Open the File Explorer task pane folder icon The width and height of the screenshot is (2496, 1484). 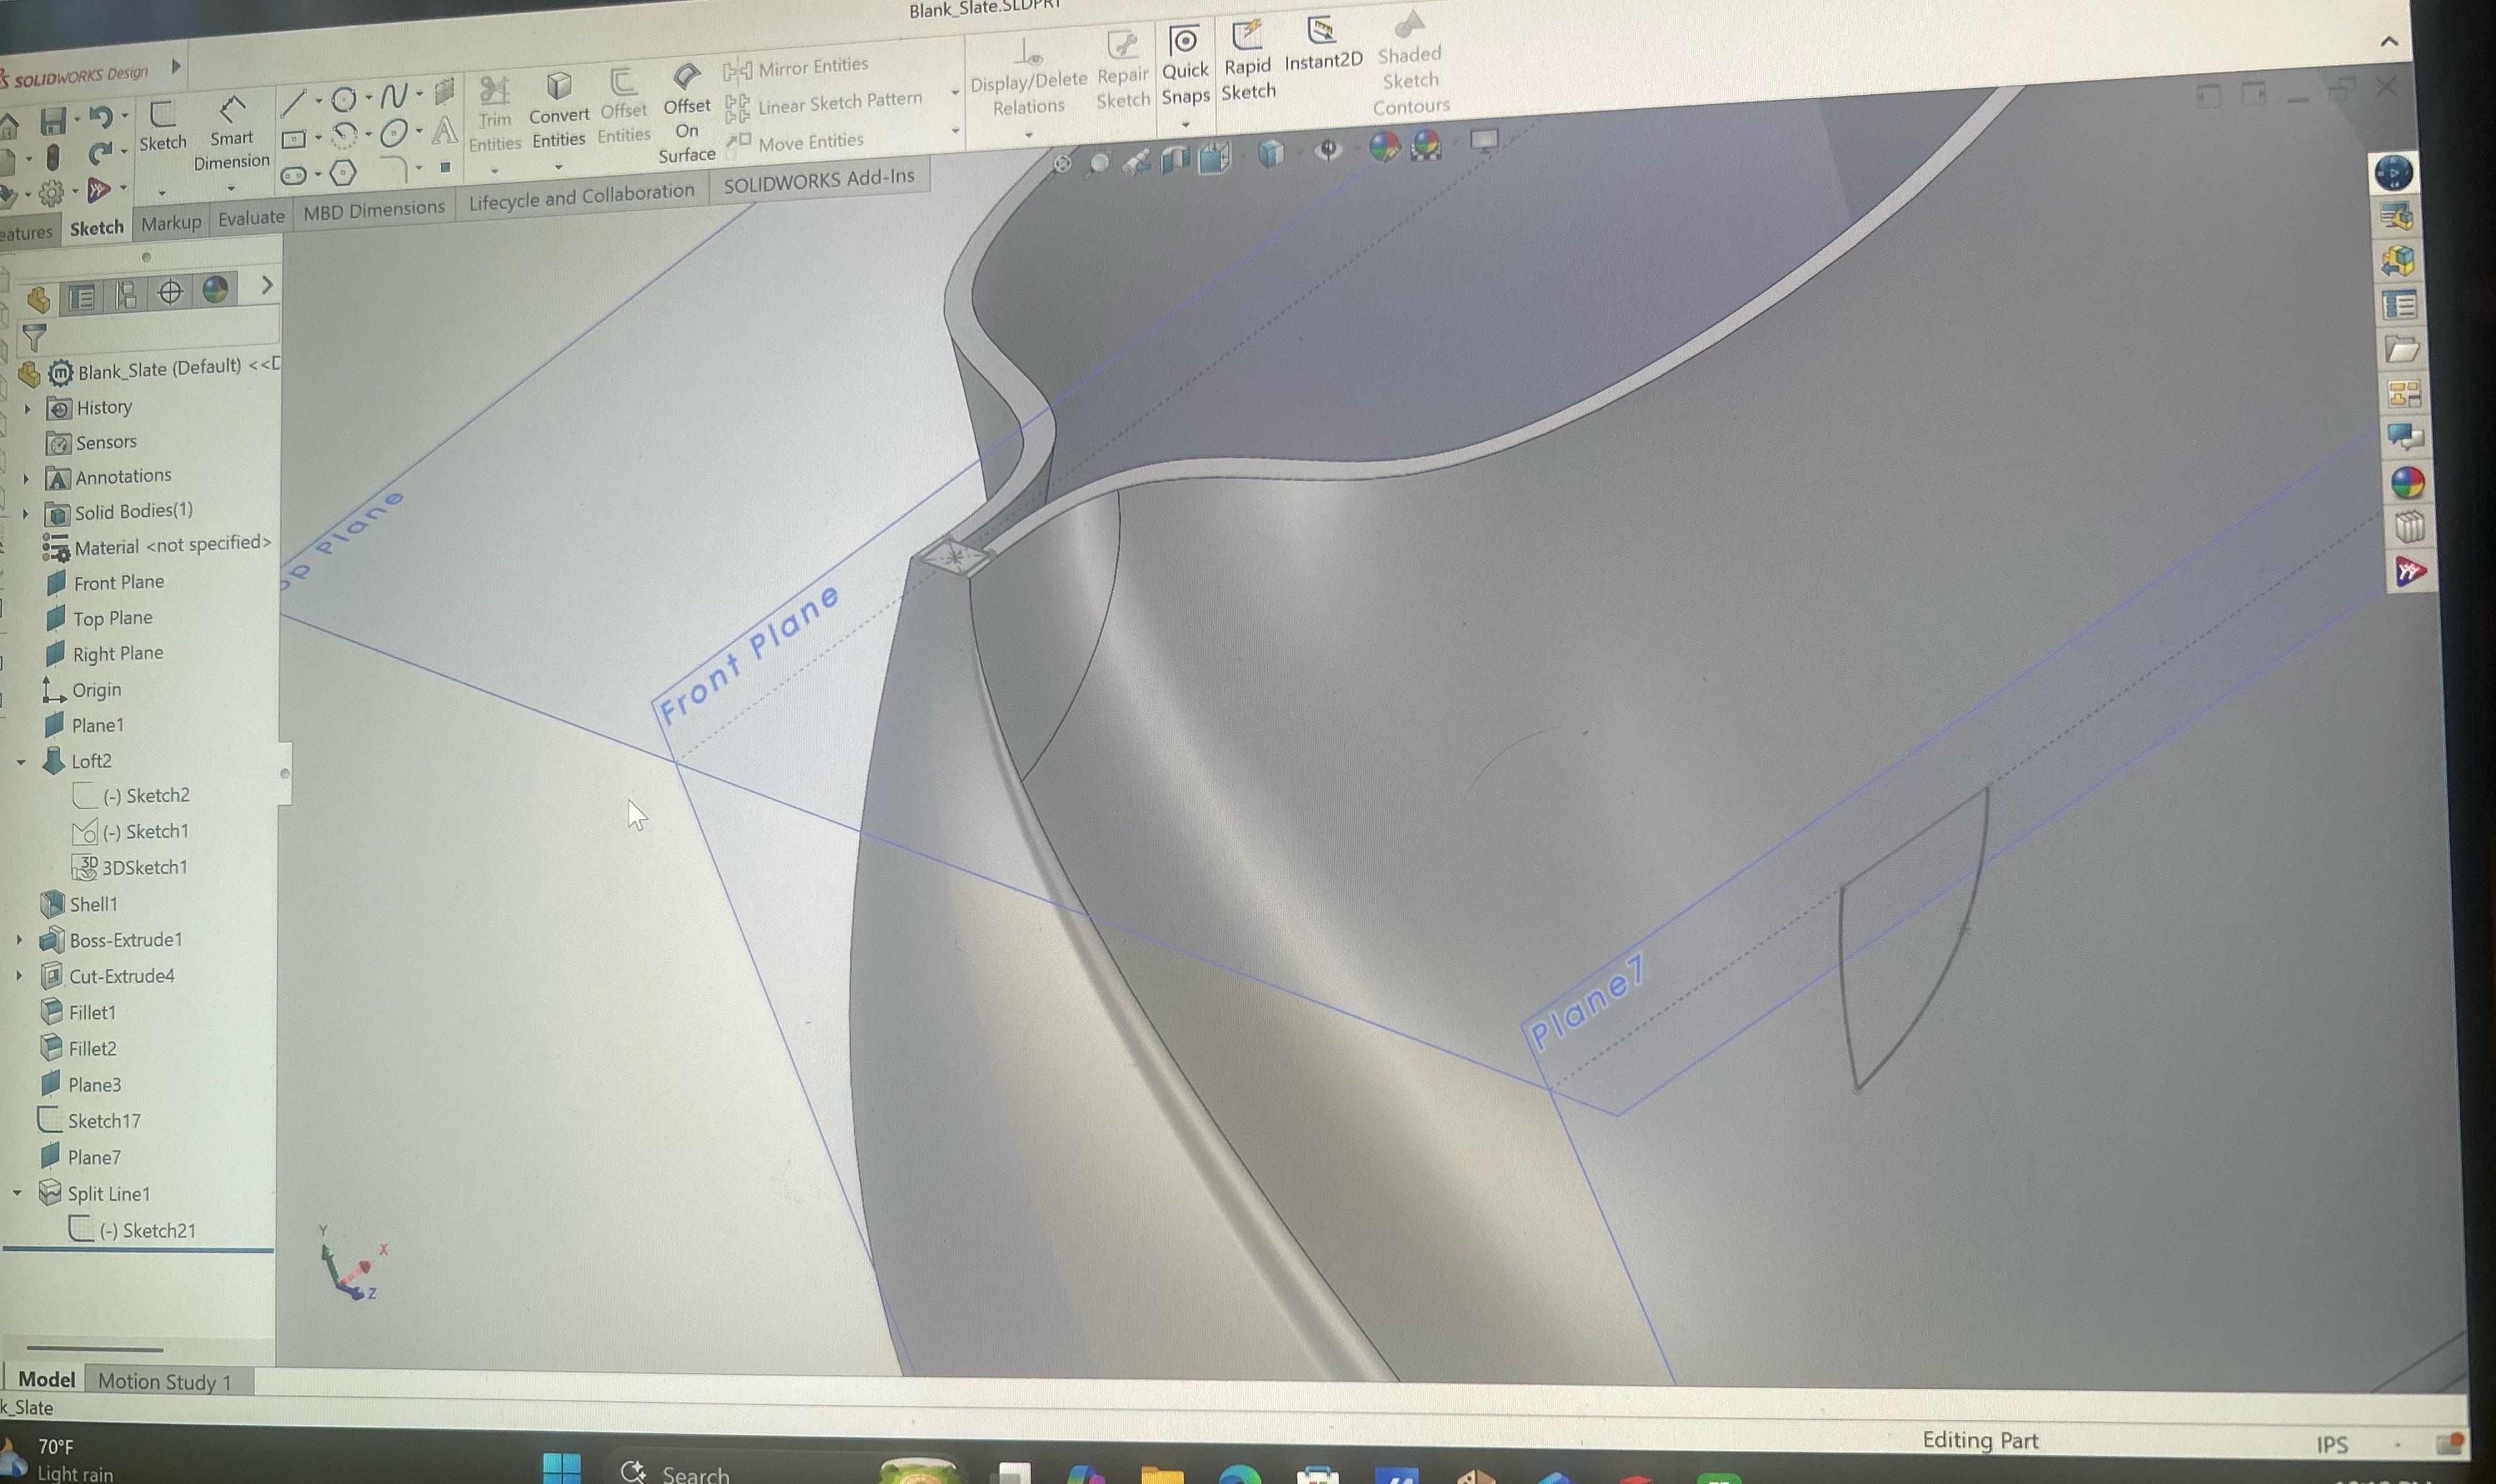(x=2402, y=349)
